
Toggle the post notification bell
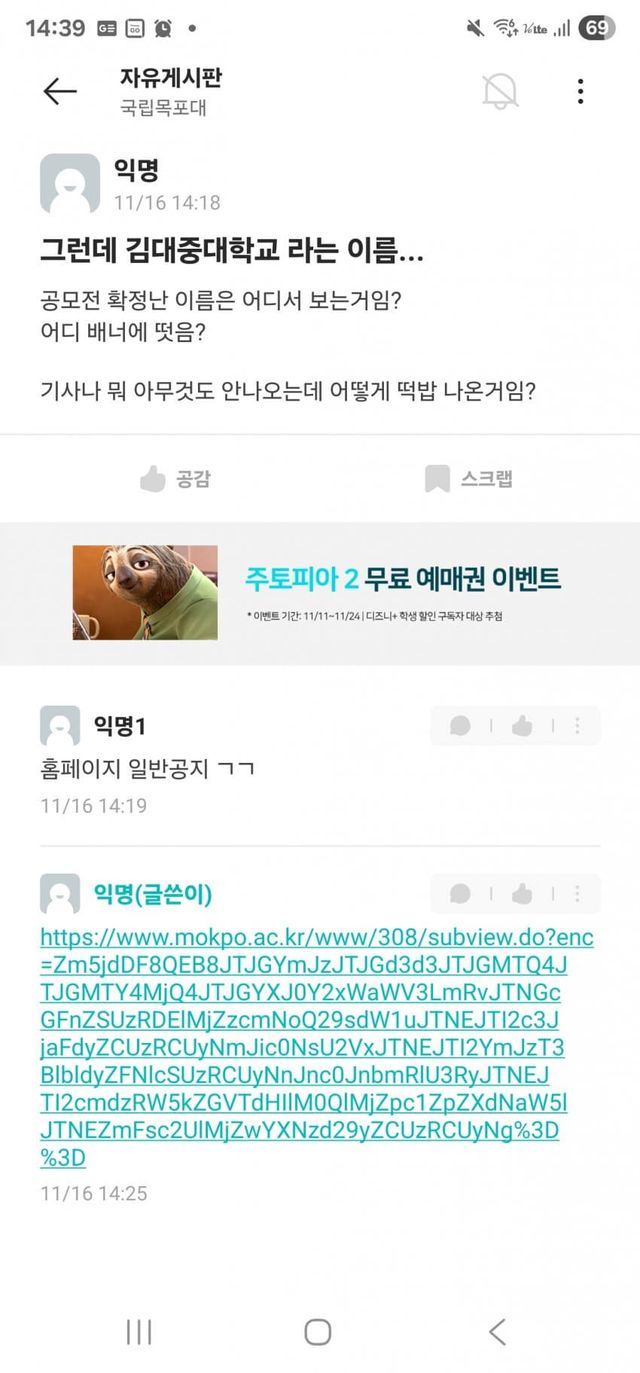500,91
